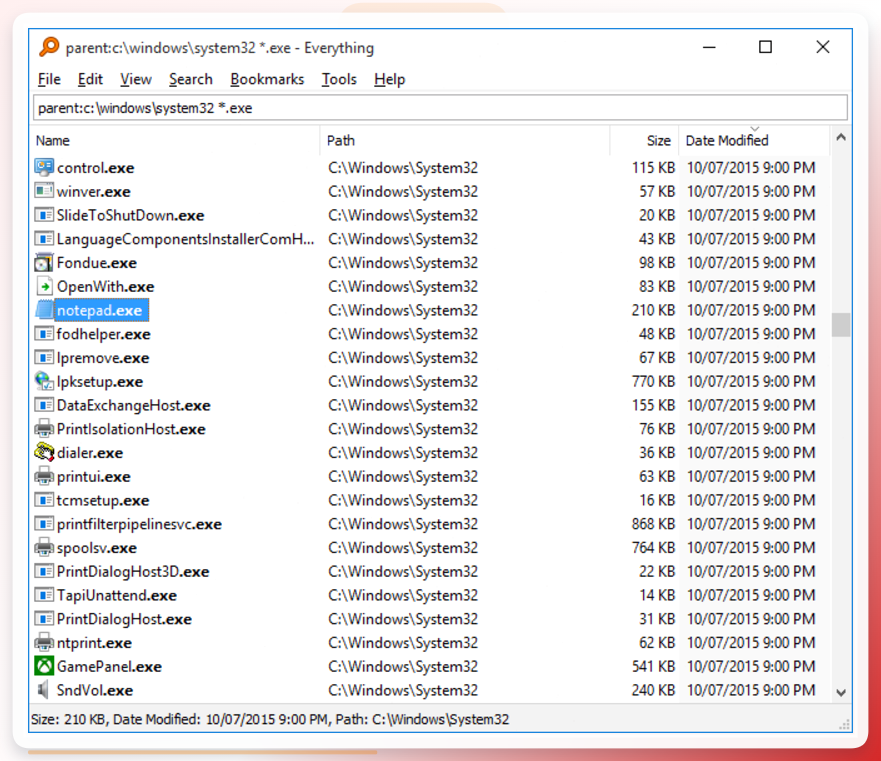This screenshot has width=881, height=761.
Task: Click the scrollbar up arrow
Action: pyautogui.click(x=841, y=137)
